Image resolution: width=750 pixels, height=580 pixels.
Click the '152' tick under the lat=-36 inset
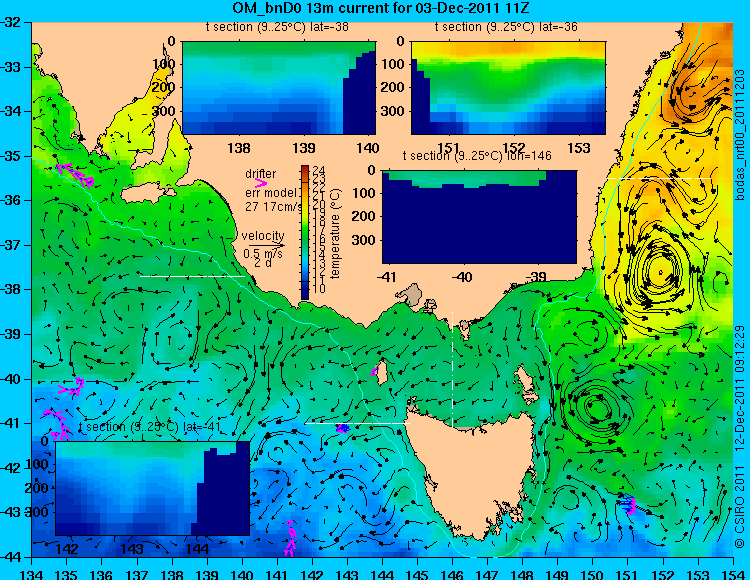tap(513, 148)
